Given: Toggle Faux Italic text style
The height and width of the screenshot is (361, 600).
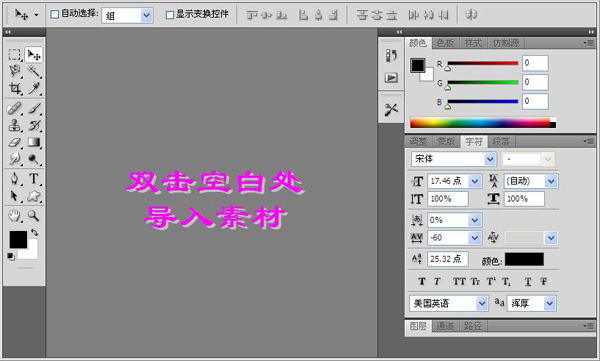Looking at the screenshot, I should [437, 282].
